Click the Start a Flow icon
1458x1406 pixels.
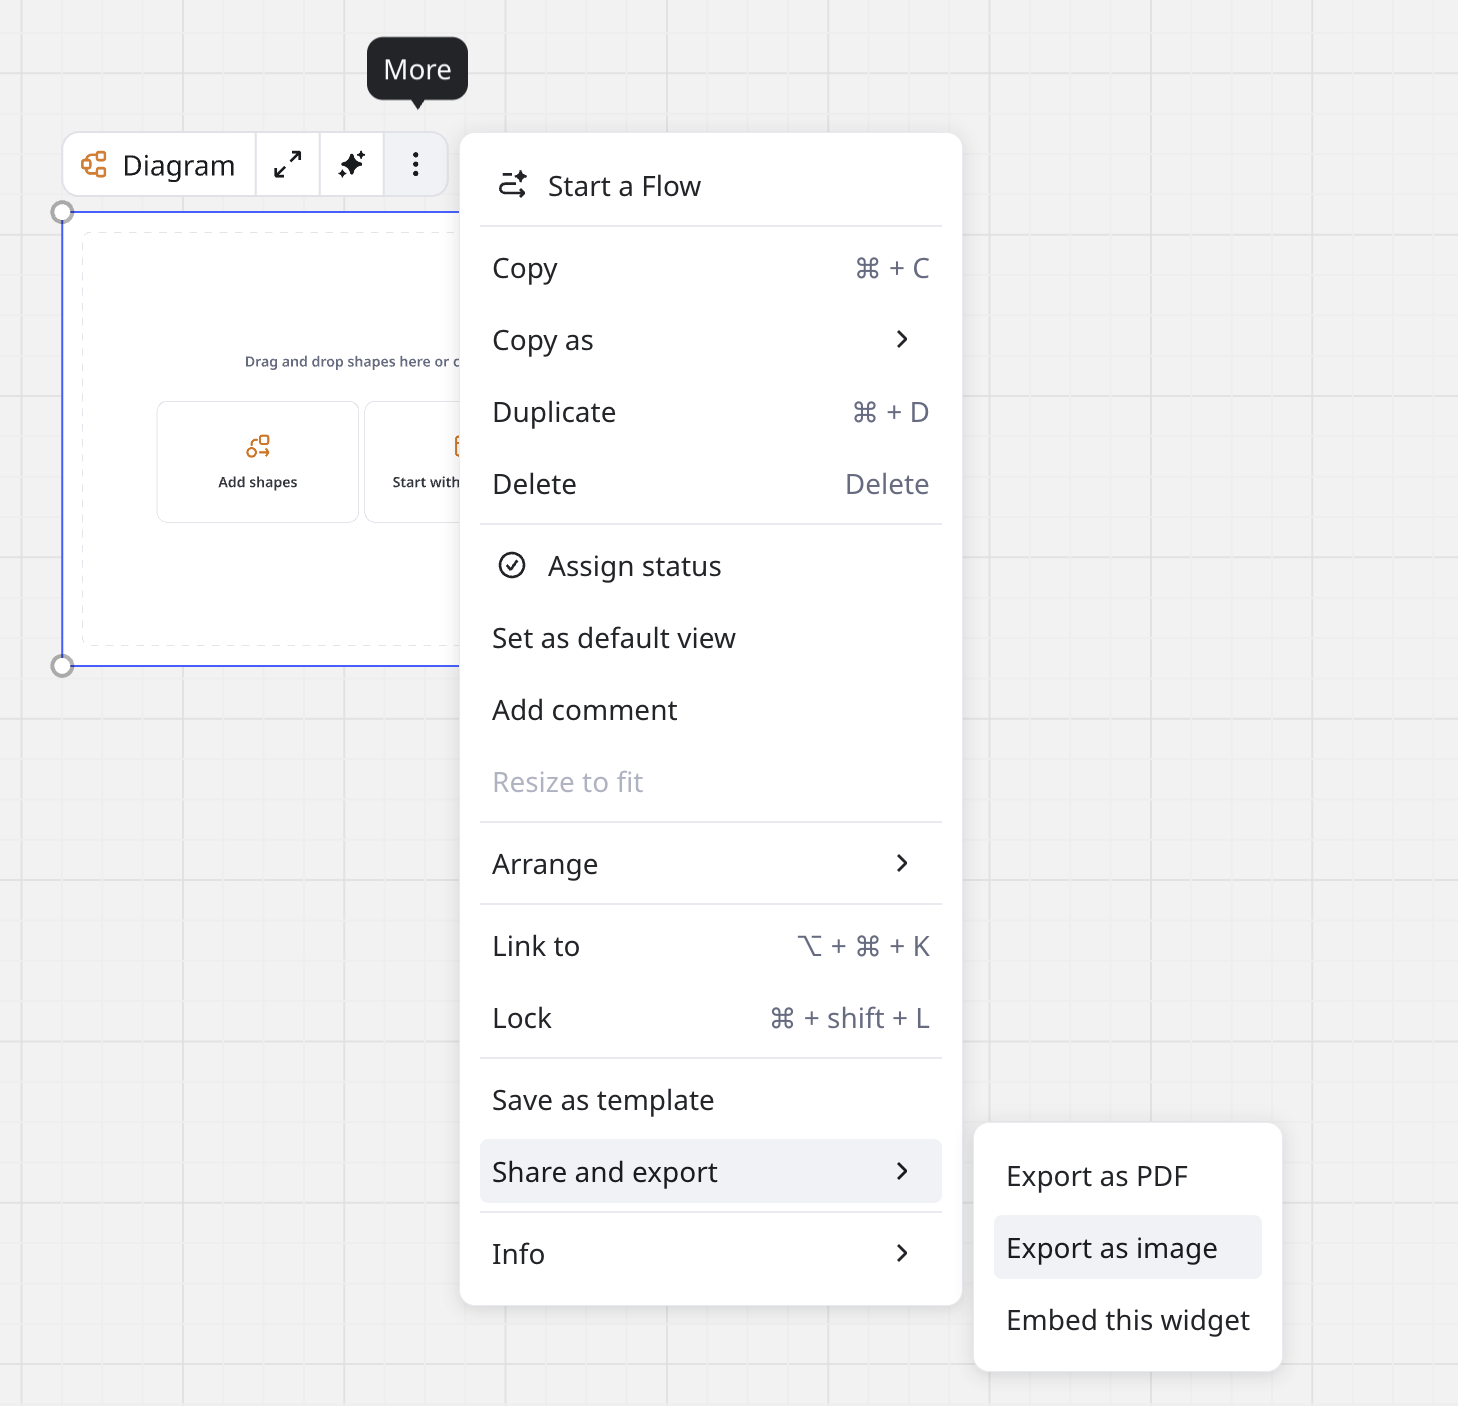click(x=513, y=186)
